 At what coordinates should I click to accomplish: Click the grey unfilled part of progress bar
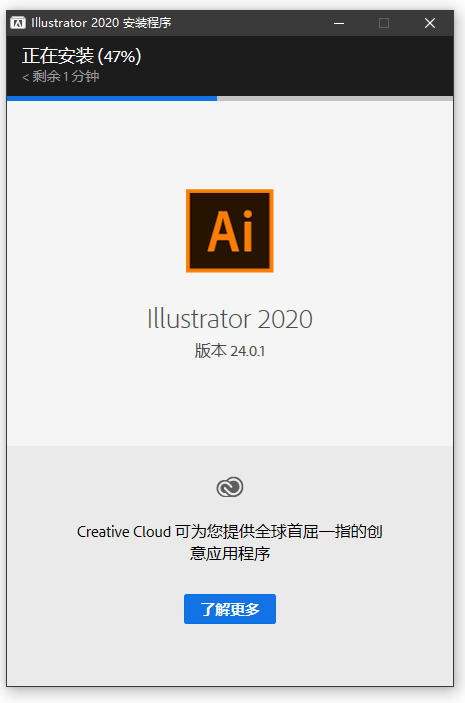click(335, 98)
